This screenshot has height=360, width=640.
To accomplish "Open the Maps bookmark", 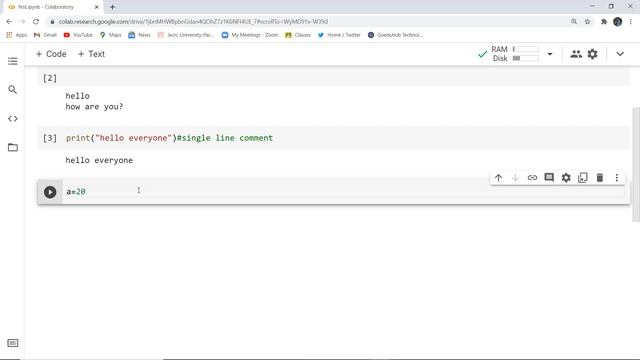I will (111, 35).
